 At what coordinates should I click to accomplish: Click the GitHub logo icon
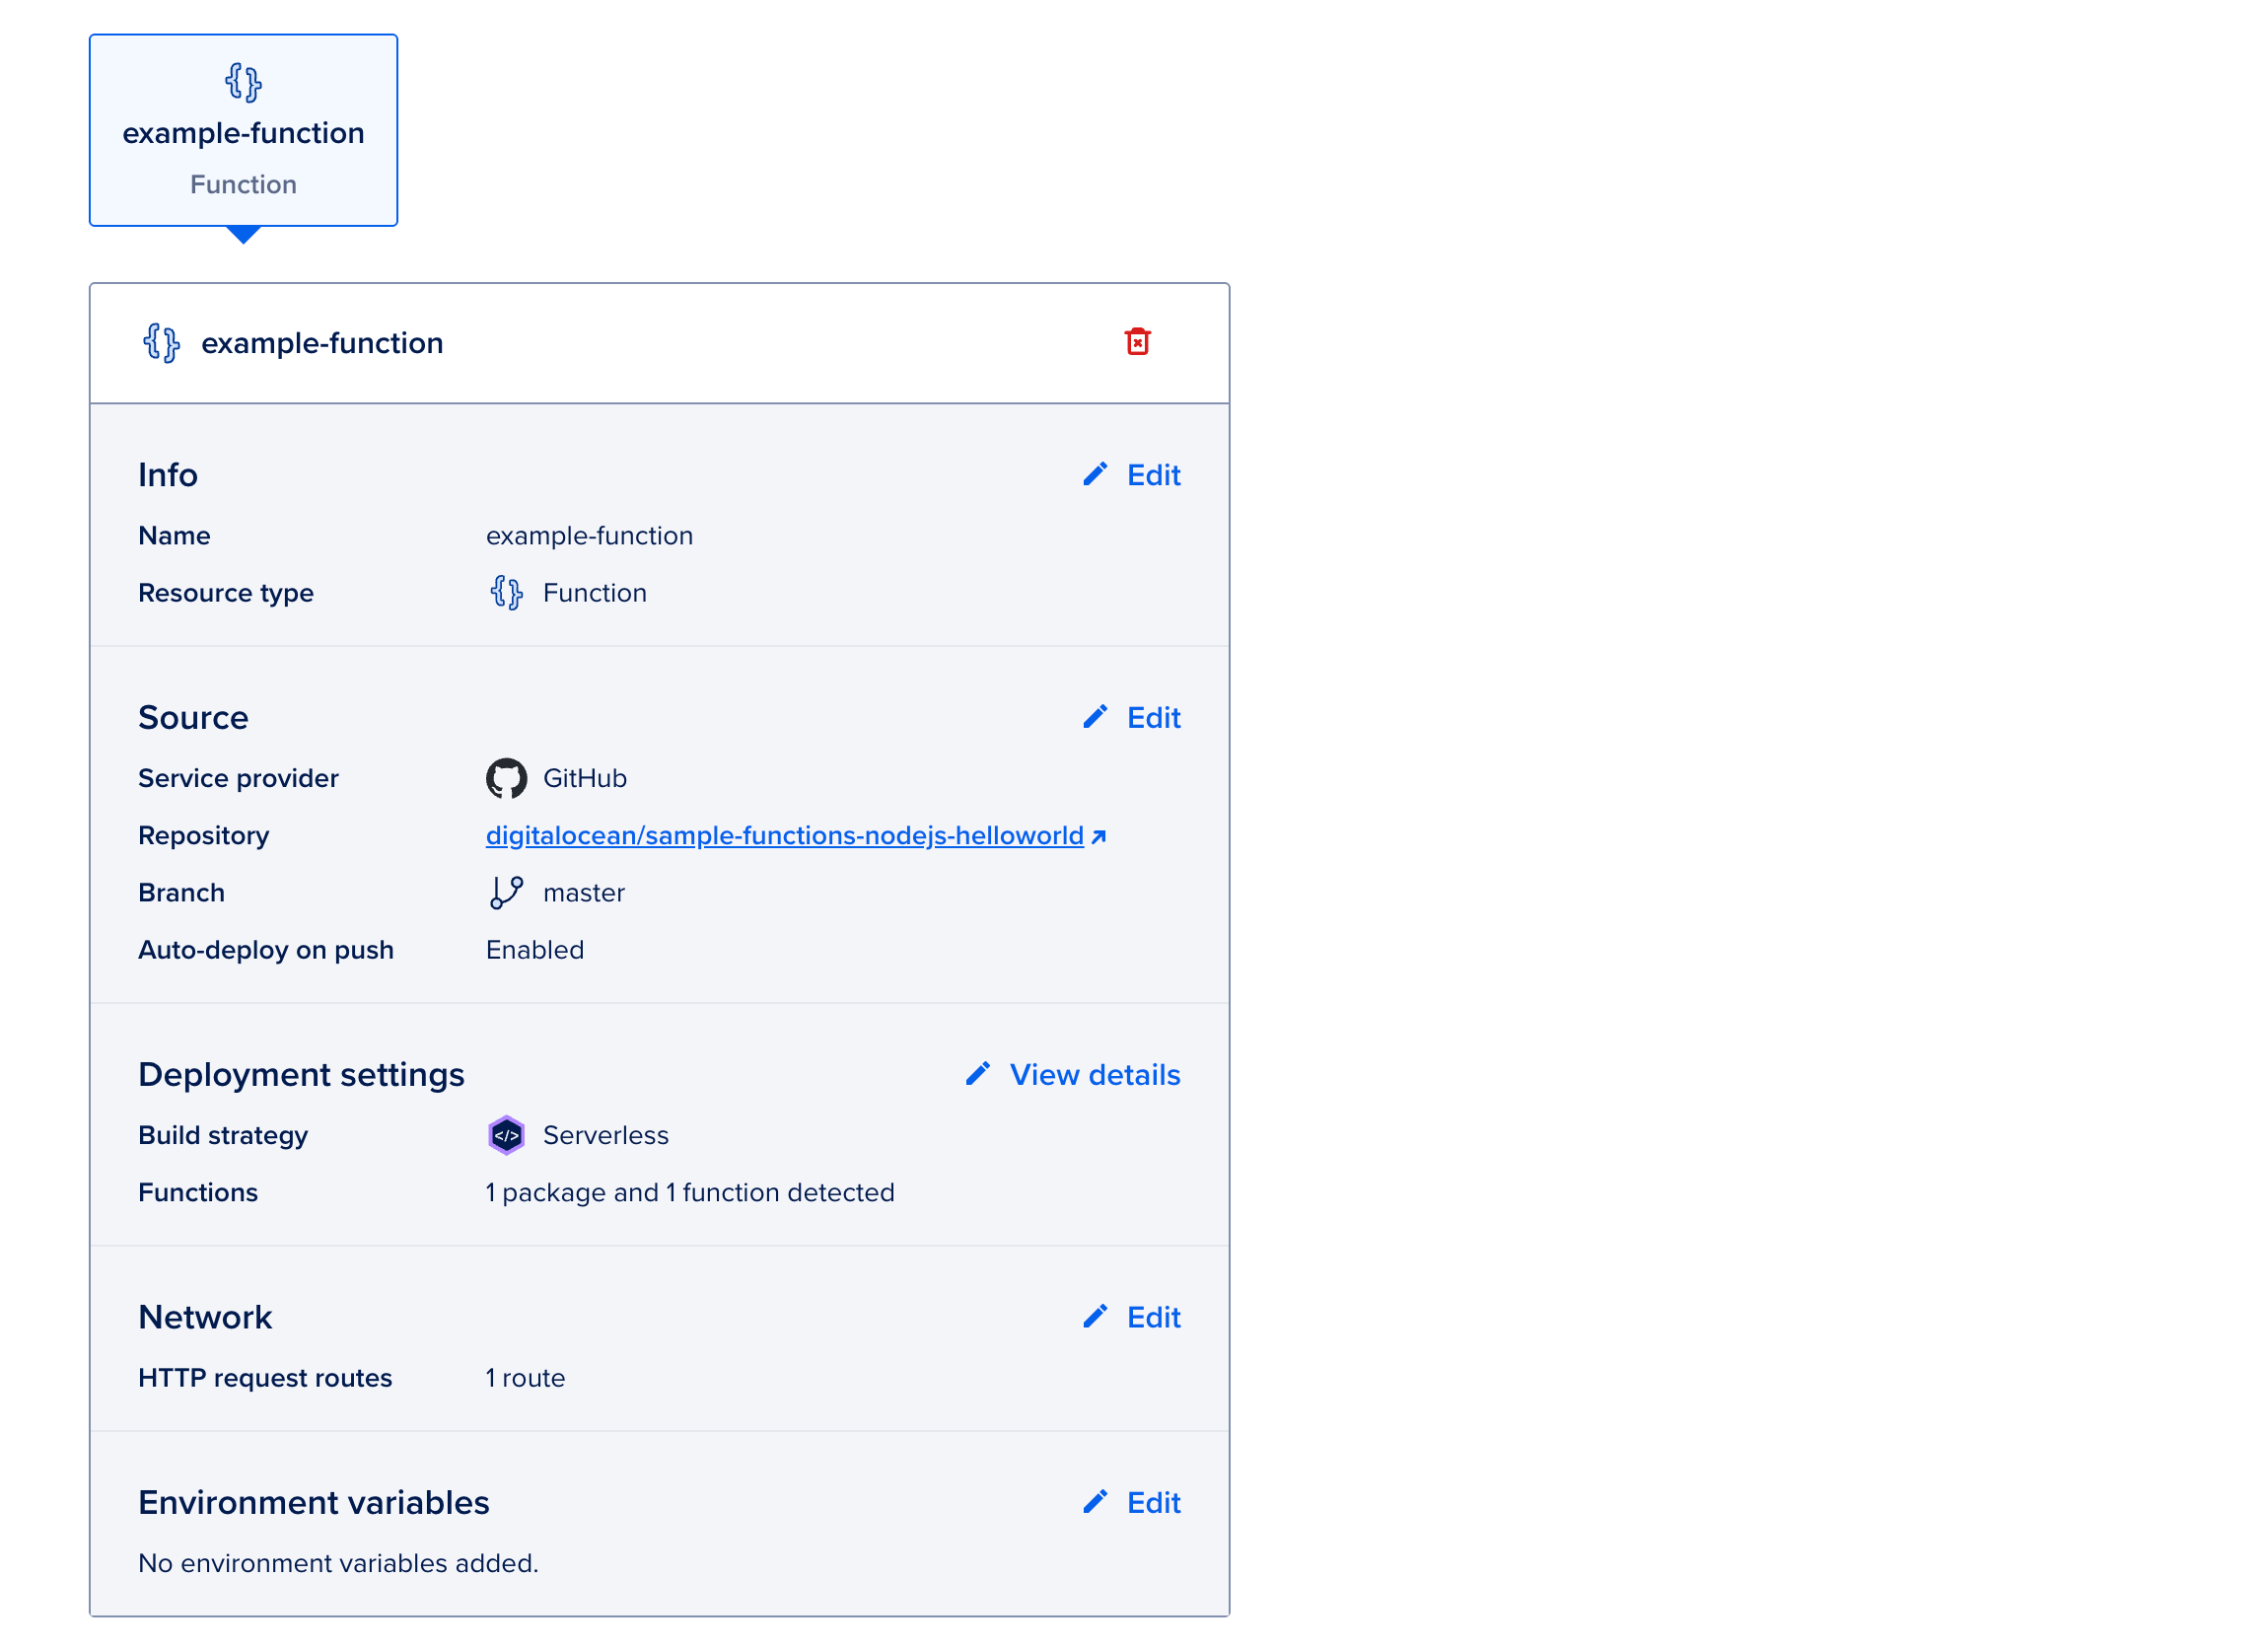coord(506,778)
